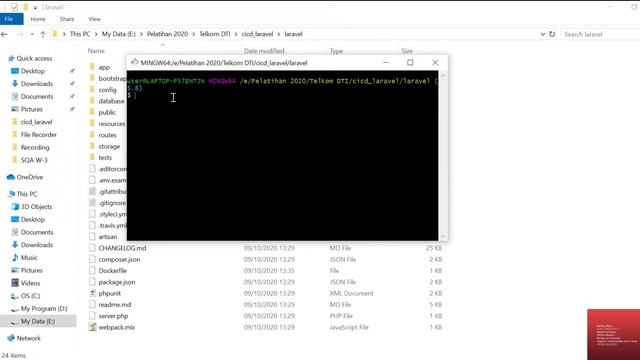This screenshot has width=640, height=360.
Task: Select the artisan file
Action: (x=108, y=237)
